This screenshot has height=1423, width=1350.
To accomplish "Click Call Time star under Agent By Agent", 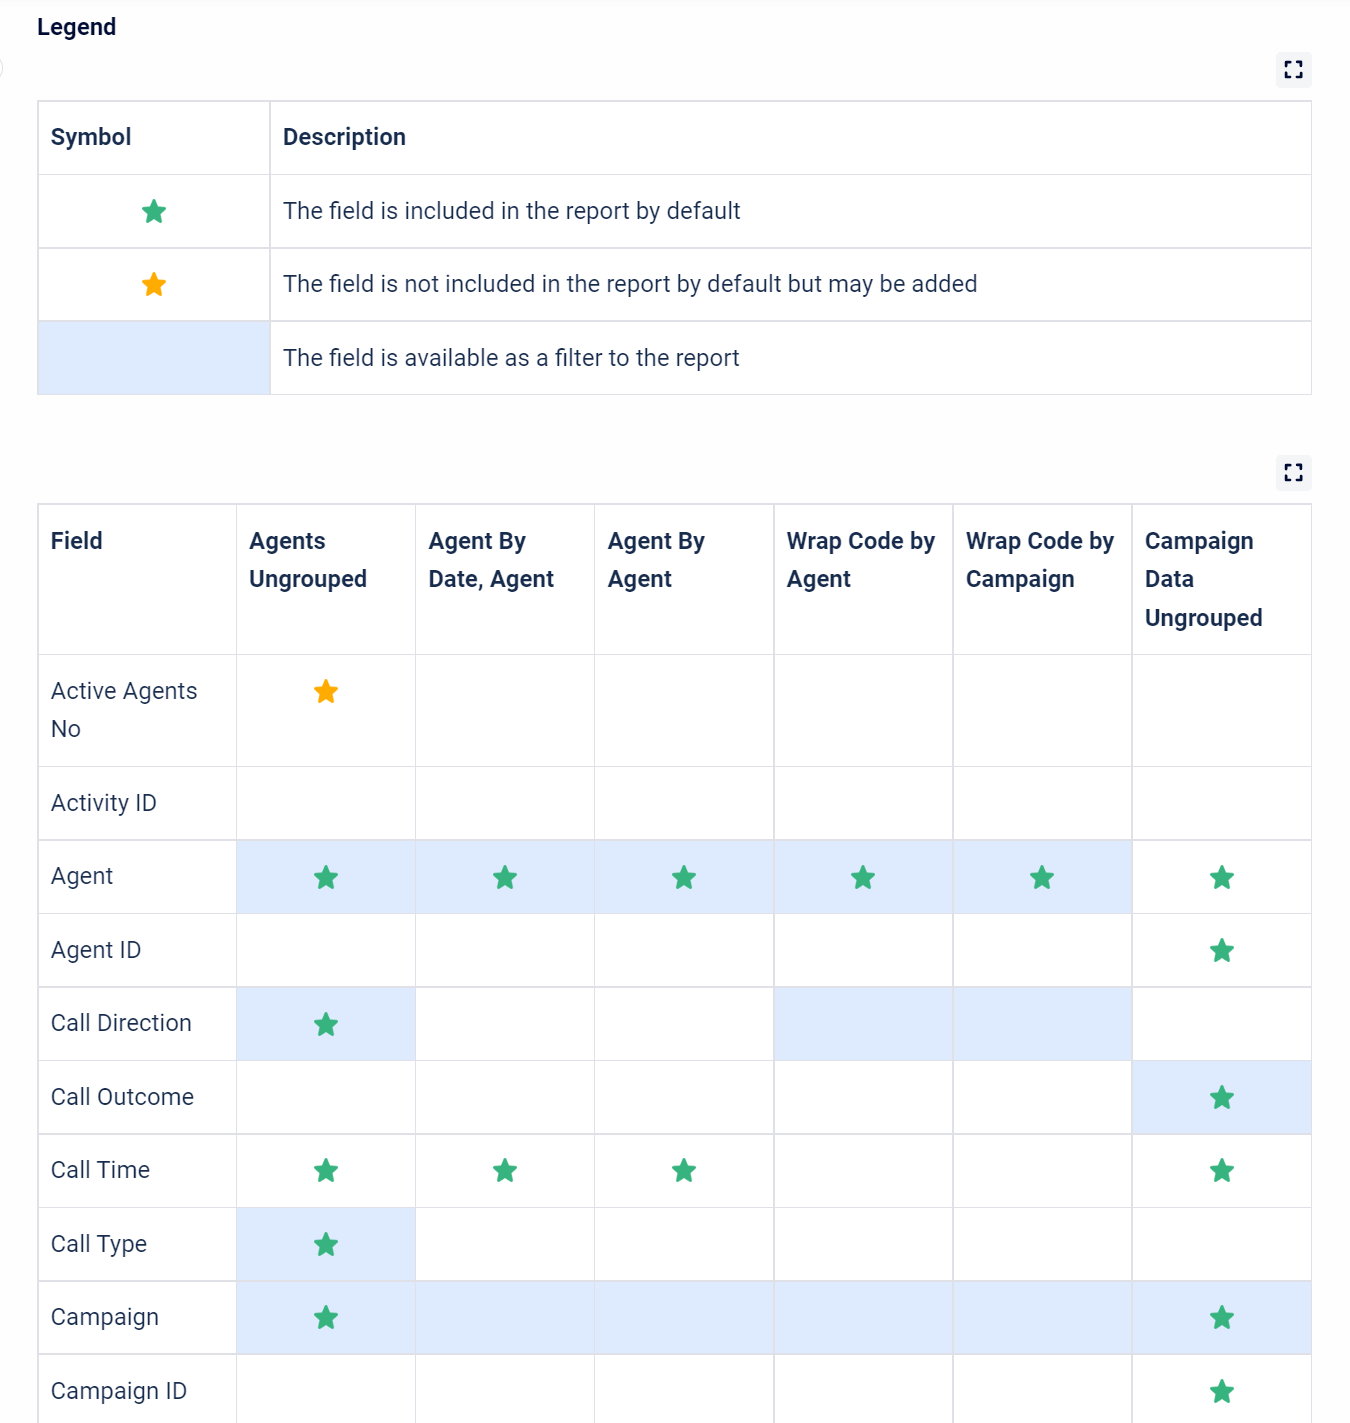I will [x=684, y=1171].
